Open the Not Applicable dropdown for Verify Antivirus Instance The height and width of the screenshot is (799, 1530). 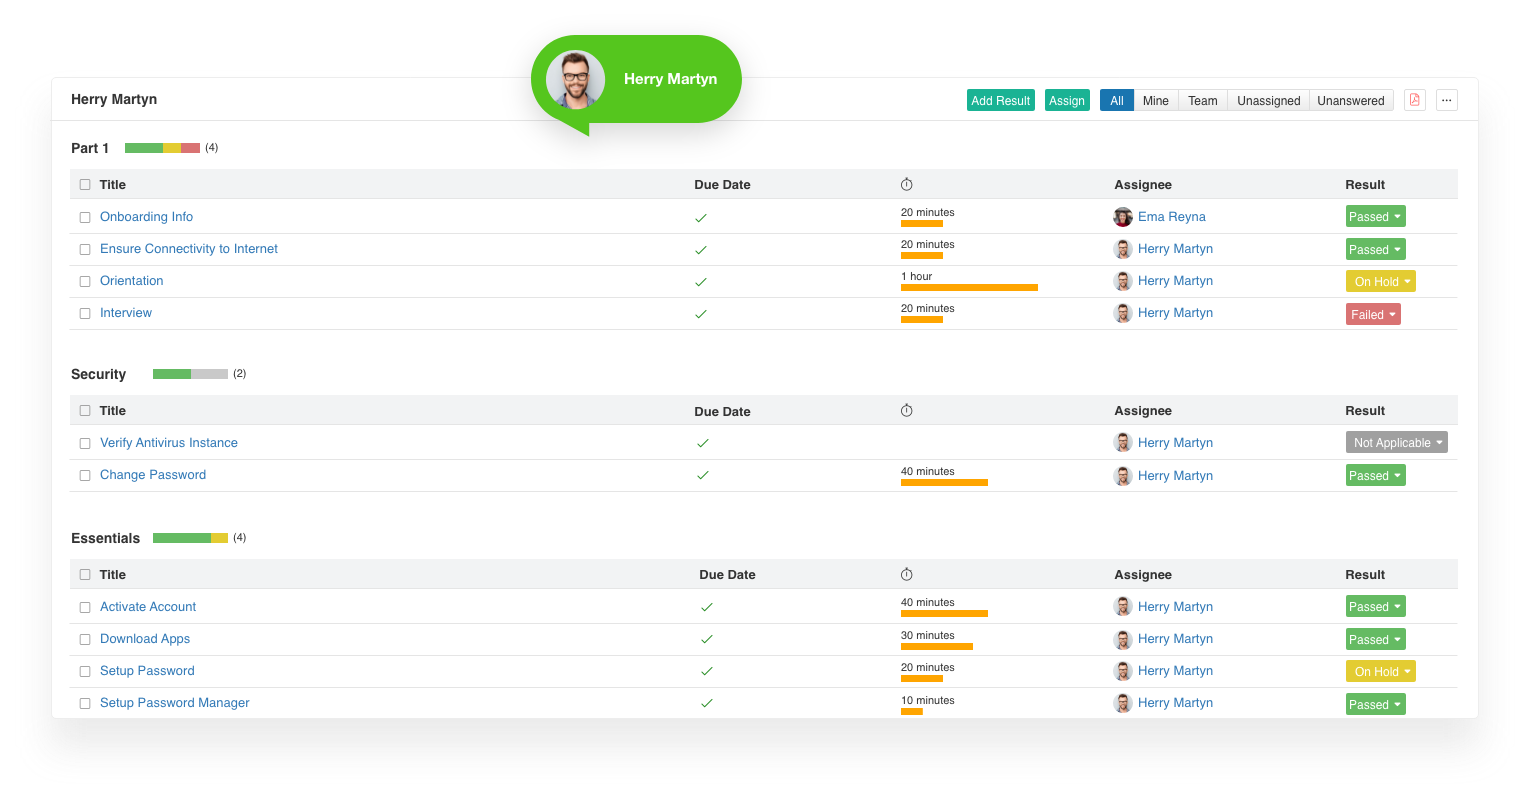click(x=1396, y=442)
